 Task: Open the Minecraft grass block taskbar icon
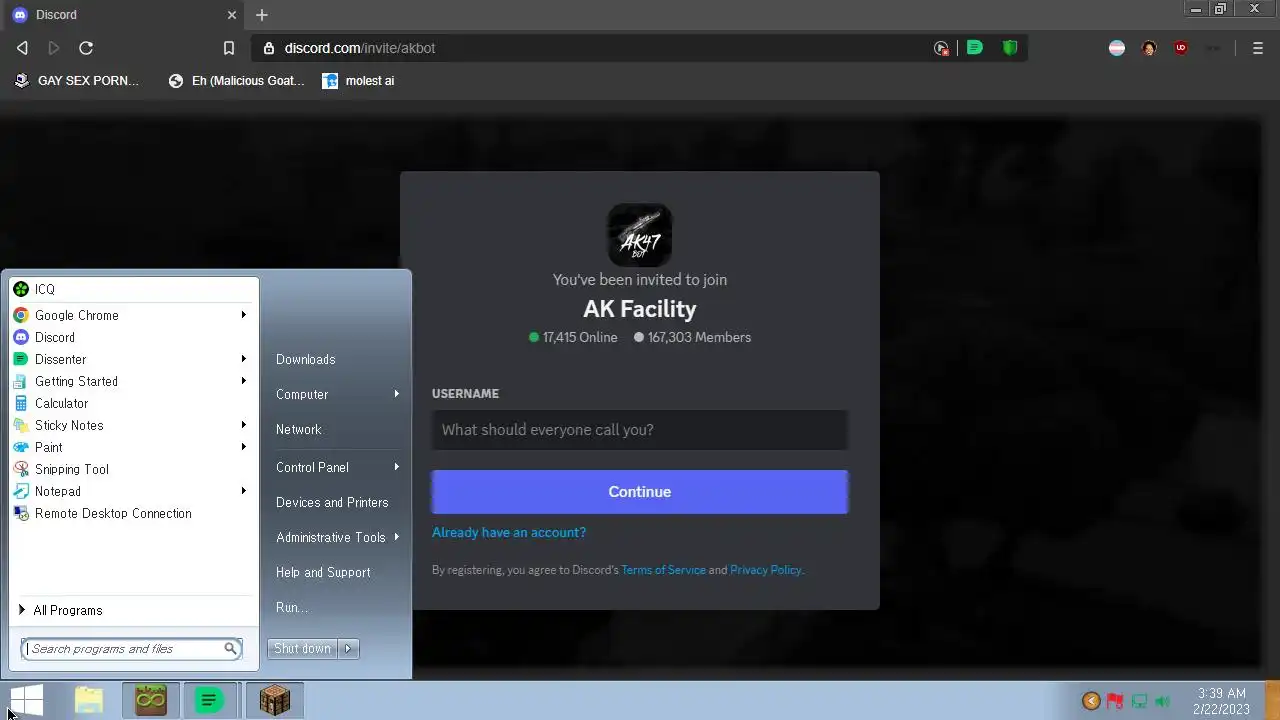[151, 700]
